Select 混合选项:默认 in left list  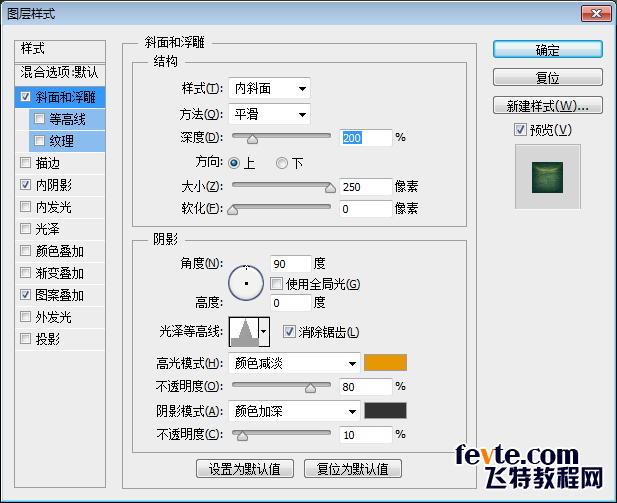[60, 74]
